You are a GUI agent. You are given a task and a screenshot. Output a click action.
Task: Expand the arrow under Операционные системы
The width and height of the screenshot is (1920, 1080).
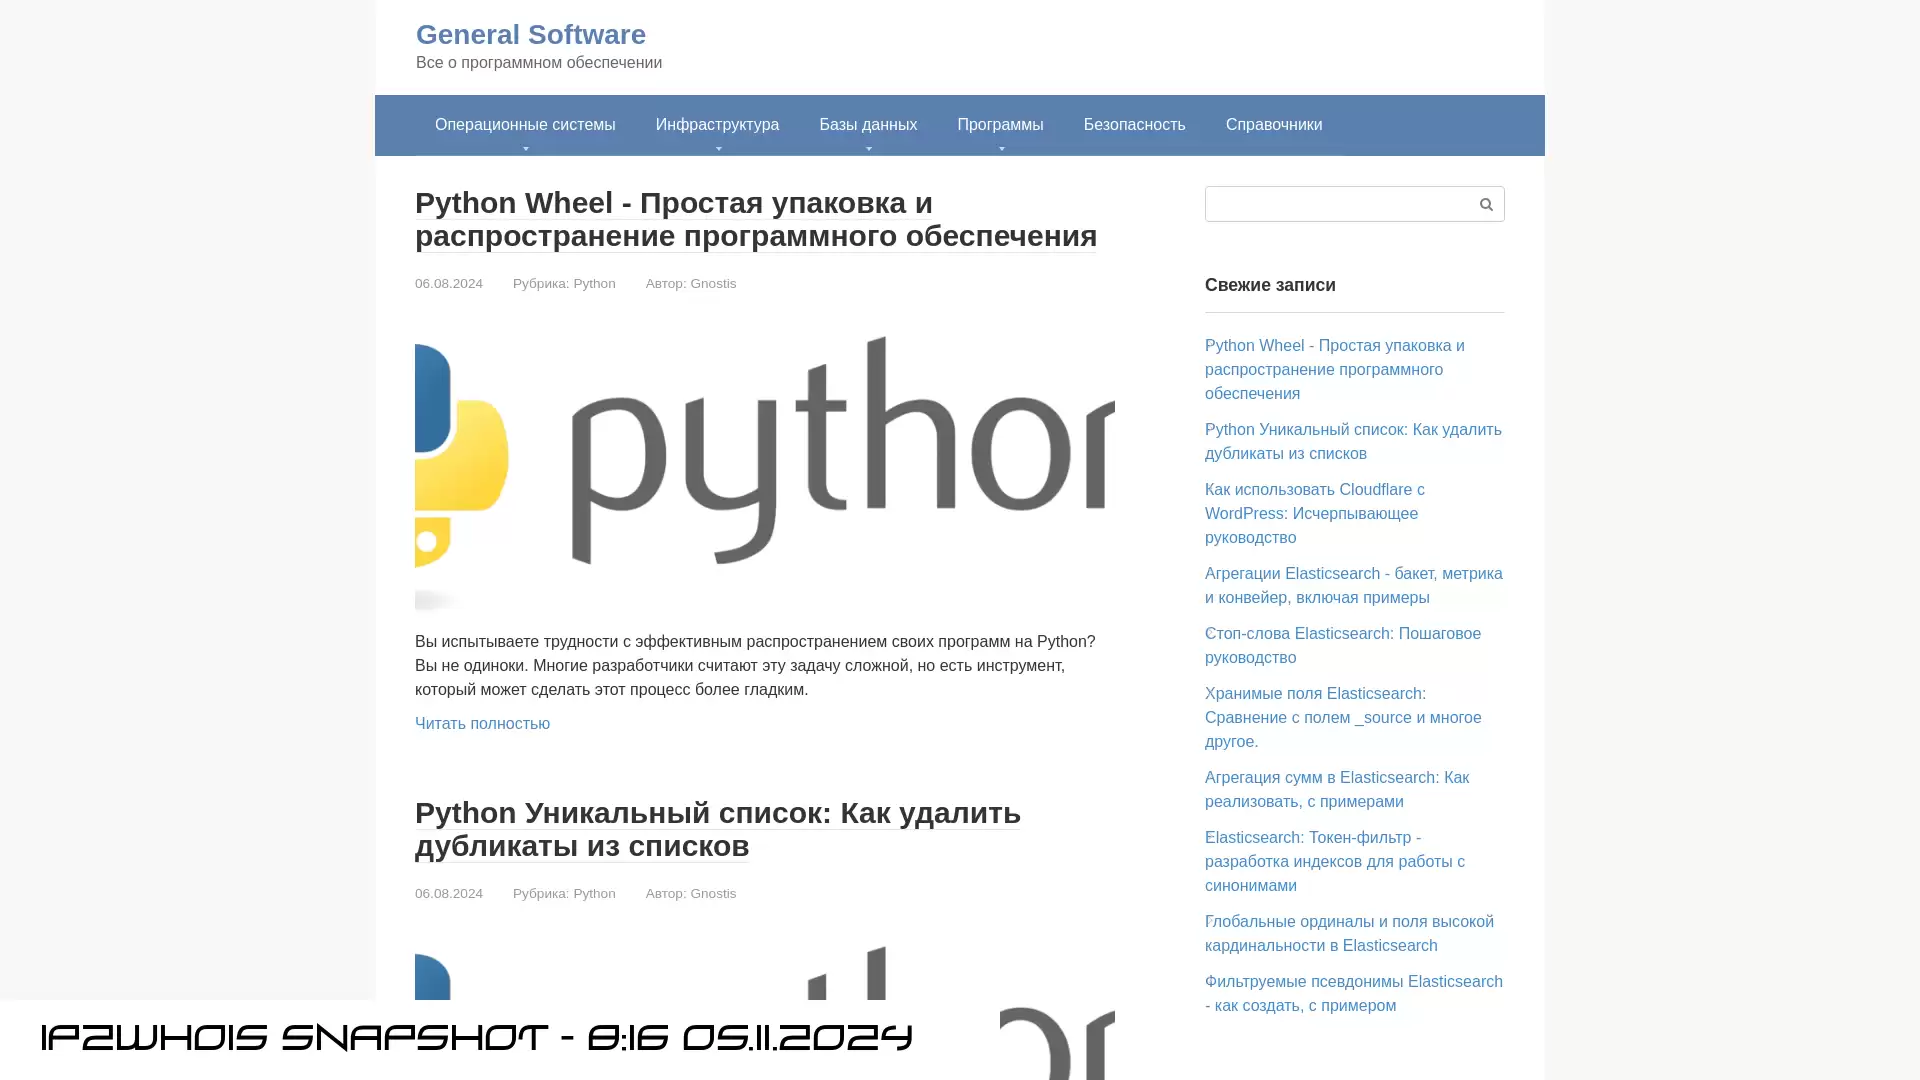pyautogui.click(x=526, y=149)
